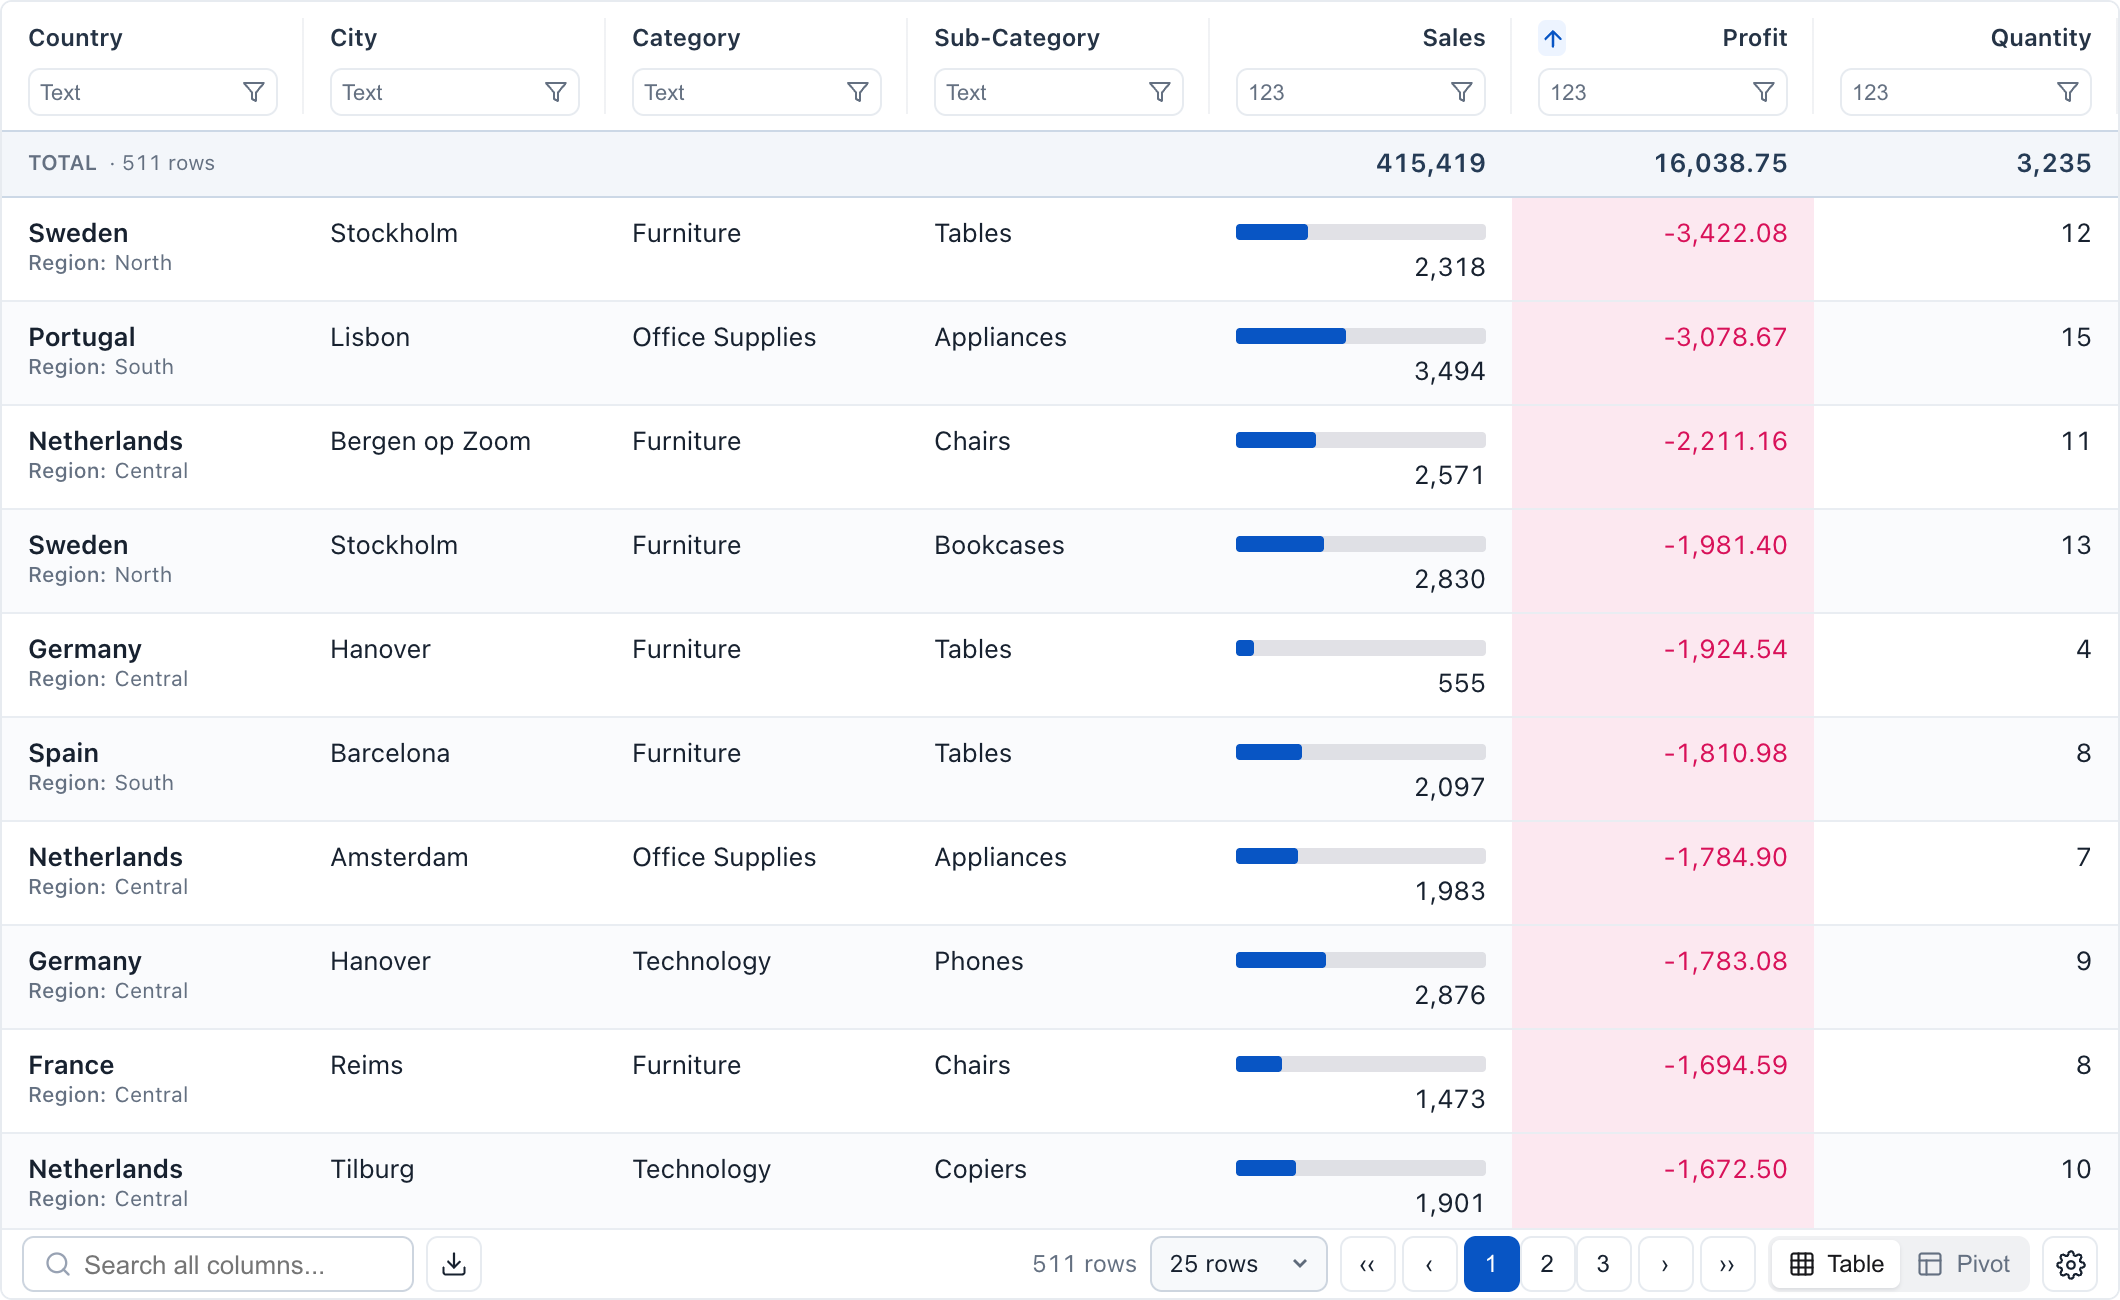The image size is (2120, 1300).
Task: Select the -1,784.90 profit cell
Action: (1725, 857)
